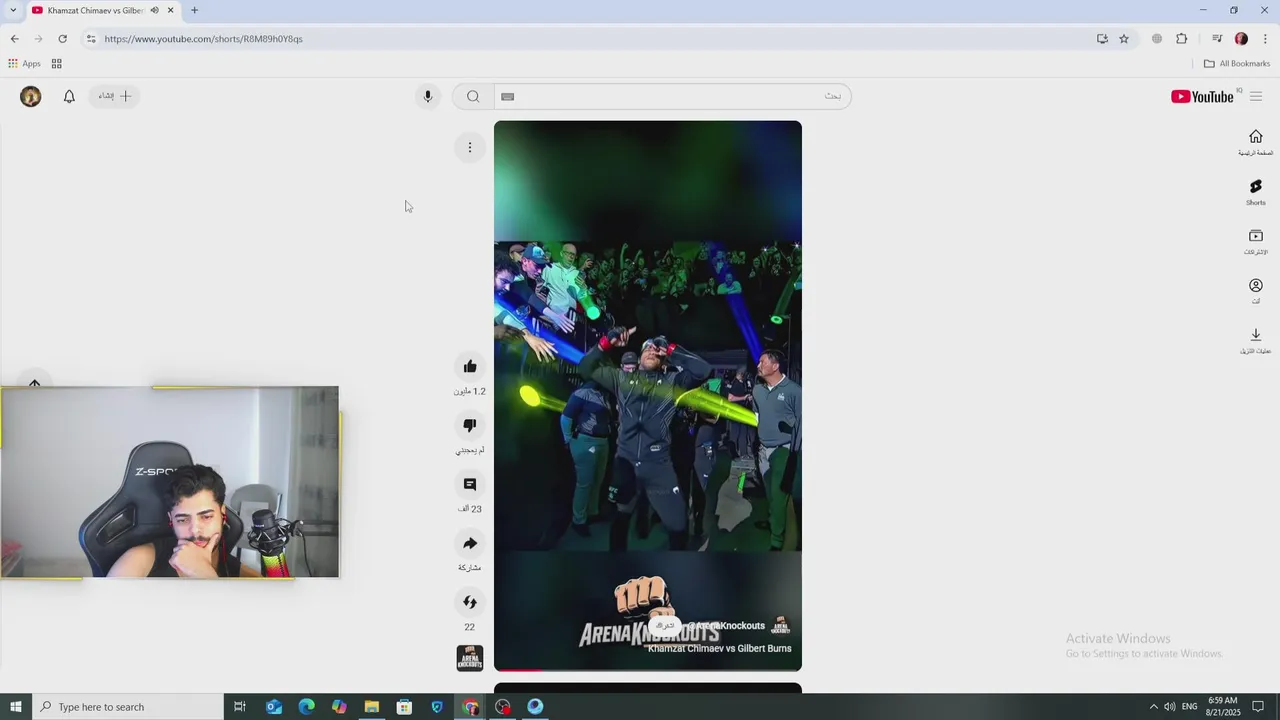This screenshot has height=720, width=1280.
Task: Click the Khamzat Chimaev vs Gilbert Burns title
Action: coord(720,648)
